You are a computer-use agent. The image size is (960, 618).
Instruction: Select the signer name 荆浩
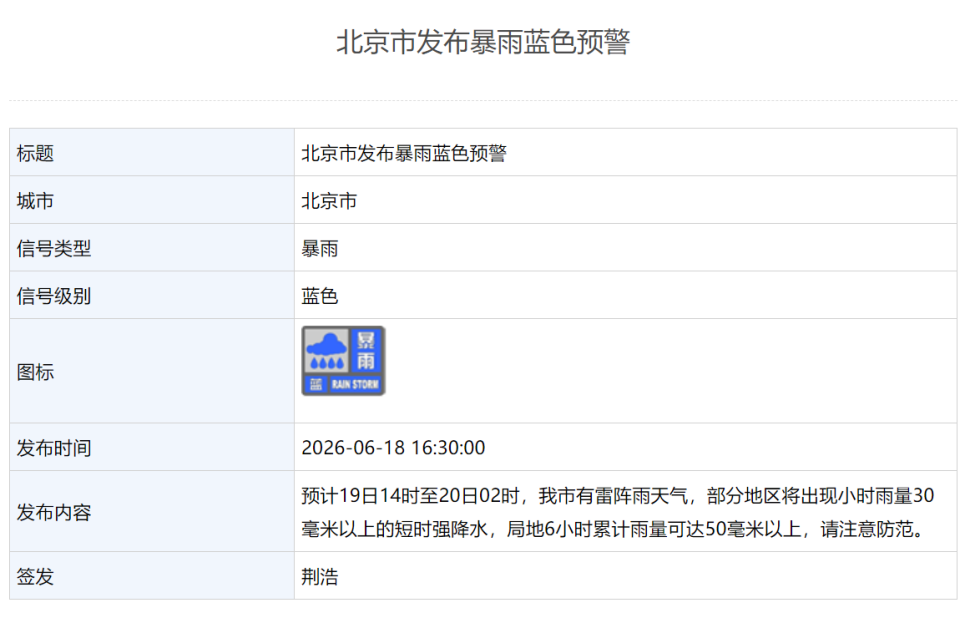pyautogui.click(x=320, y=576)
